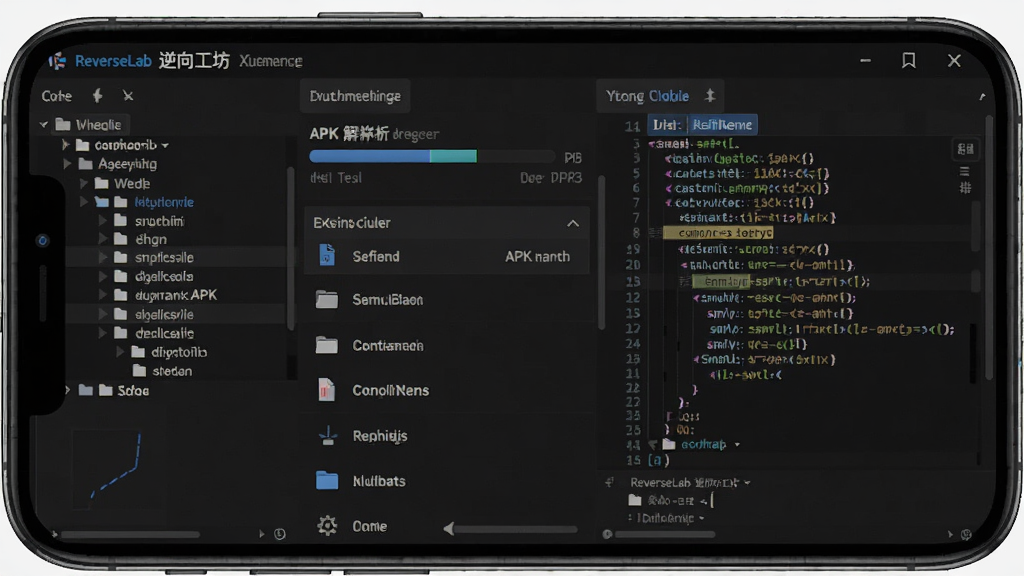Image resolution: width=1024 pixels, height=576 pixels.
Task: Switch to the ReitReme tab
Action: 722,125
